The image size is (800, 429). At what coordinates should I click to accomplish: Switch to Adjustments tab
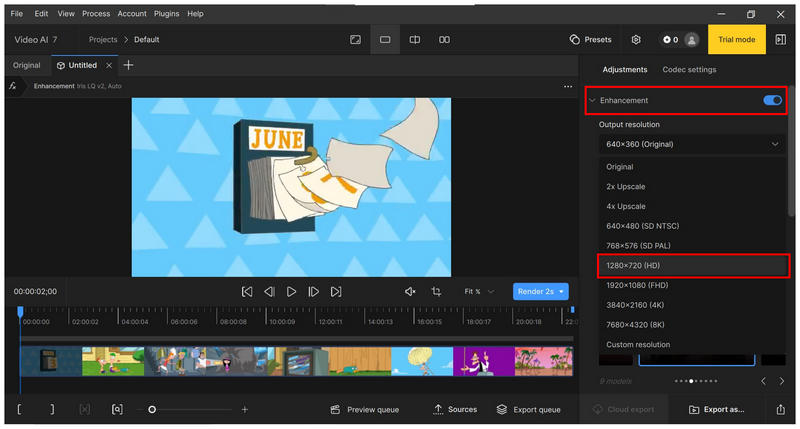pos(625,69)
